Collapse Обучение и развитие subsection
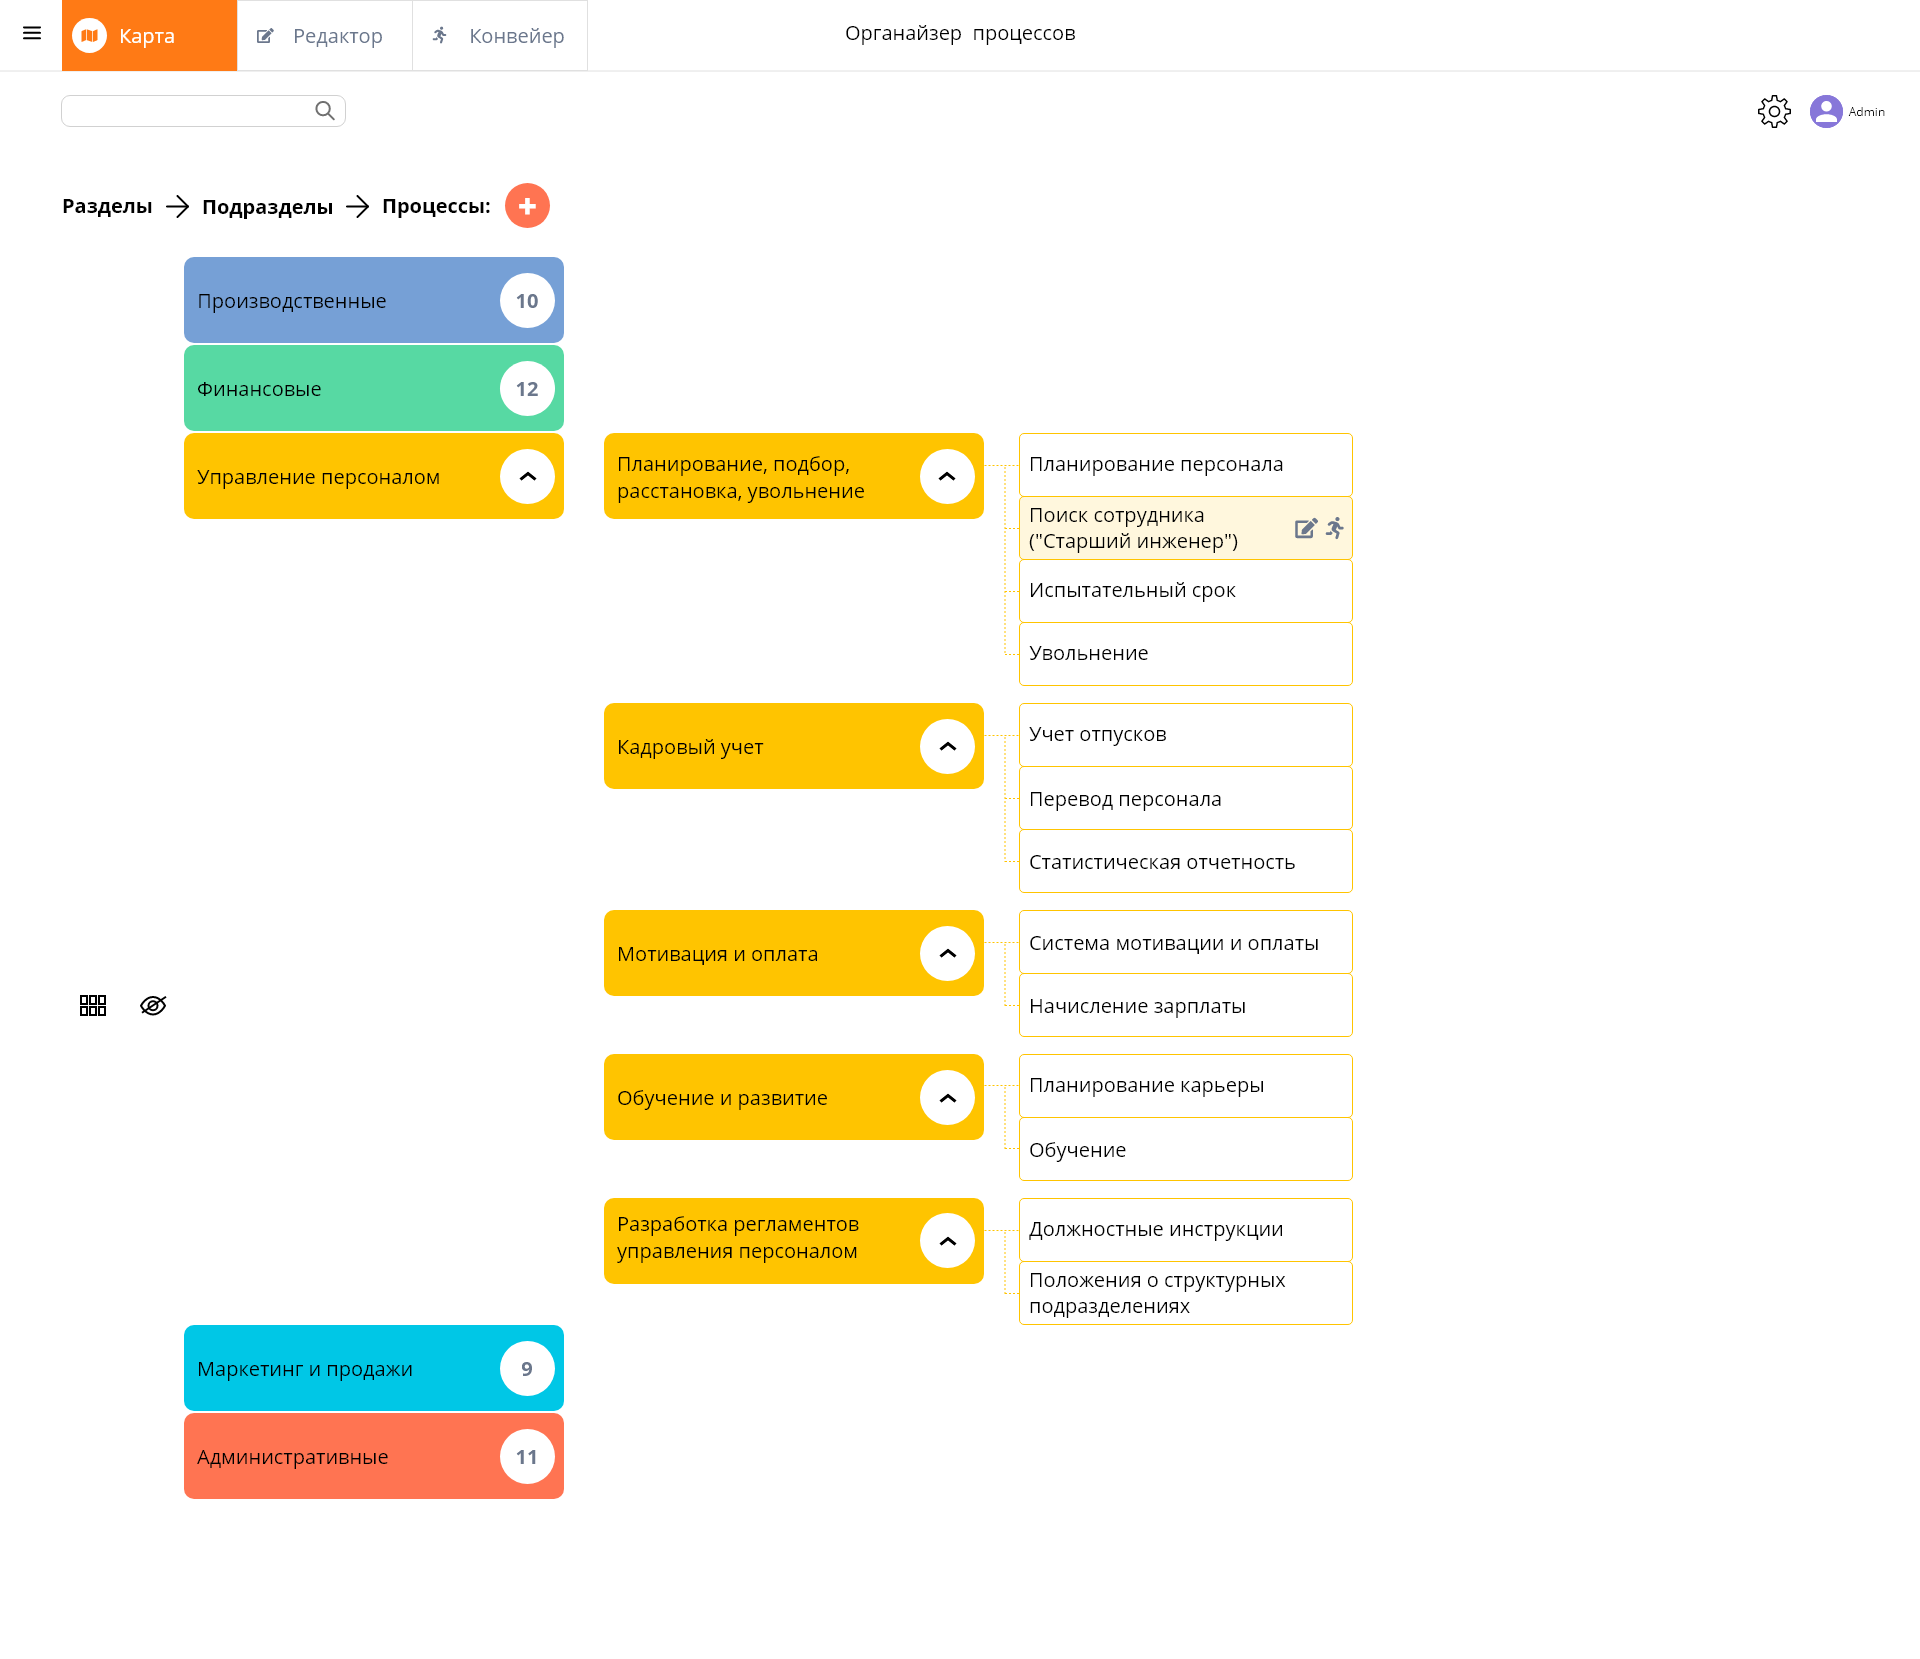 947,1098
